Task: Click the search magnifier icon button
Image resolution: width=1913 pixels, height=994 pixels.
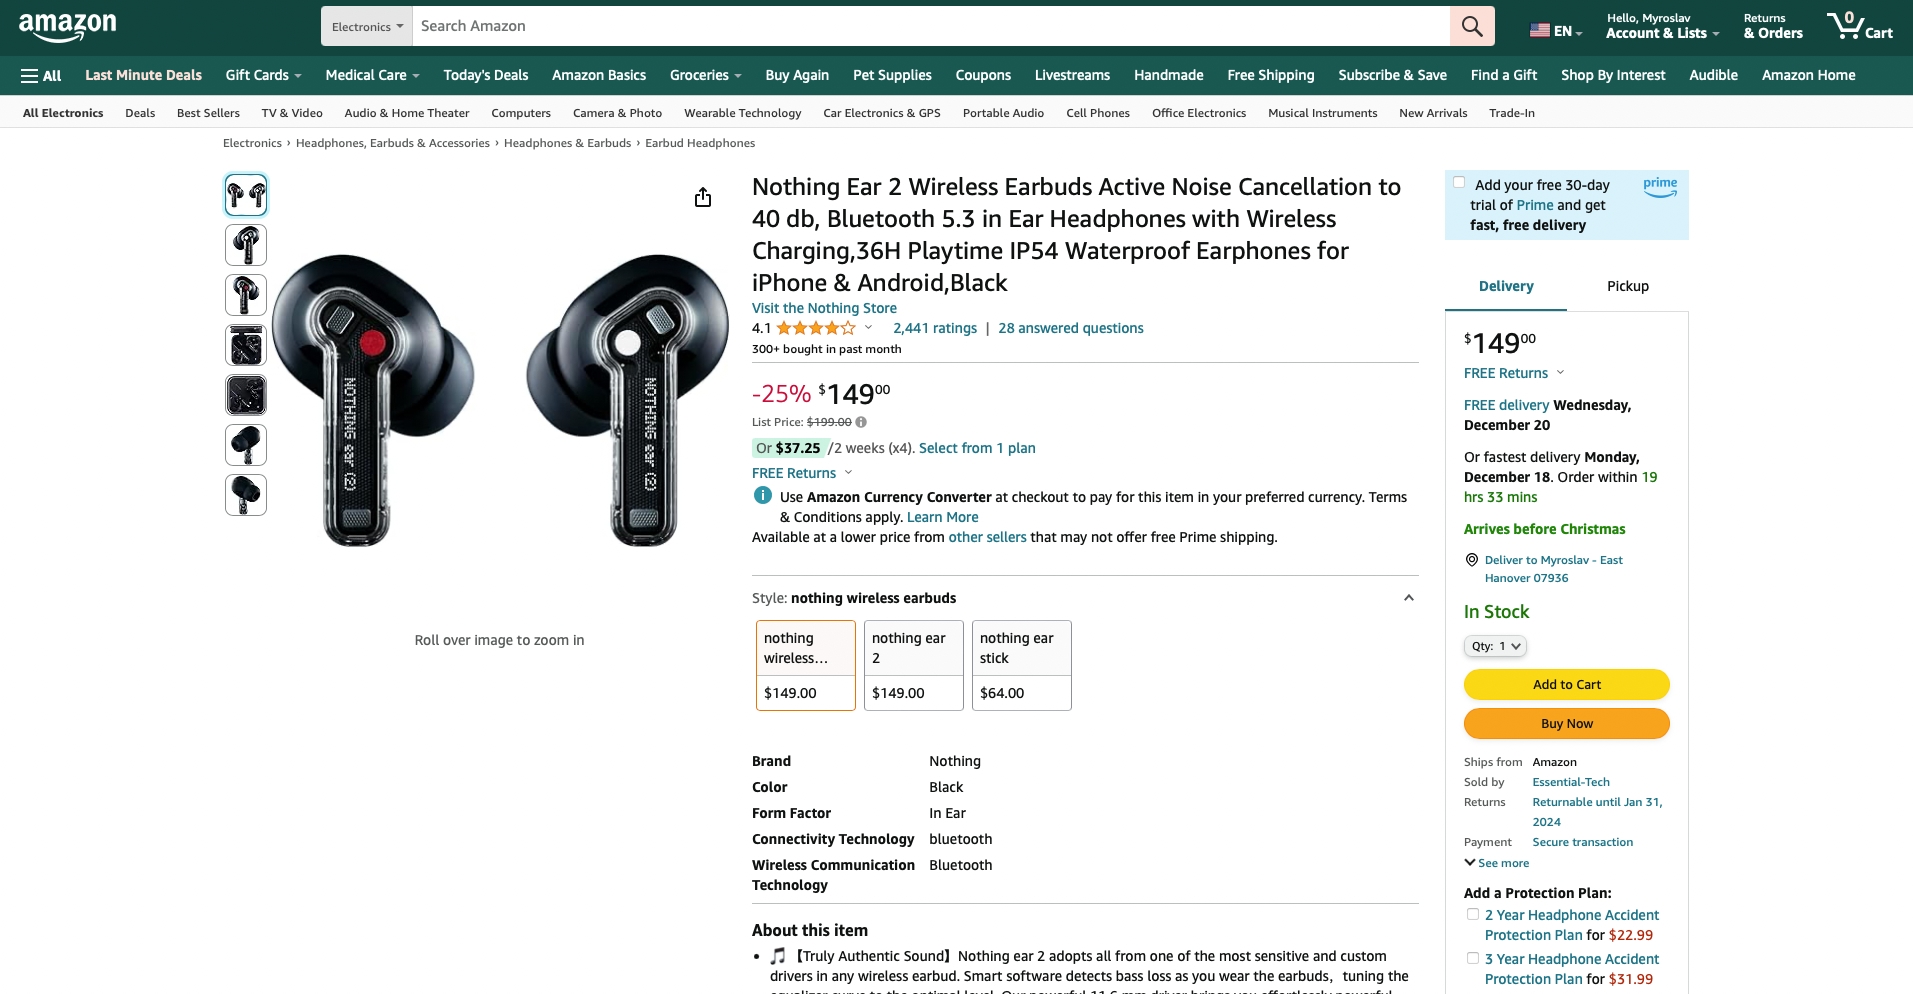Action: [x=1472, y=26]
